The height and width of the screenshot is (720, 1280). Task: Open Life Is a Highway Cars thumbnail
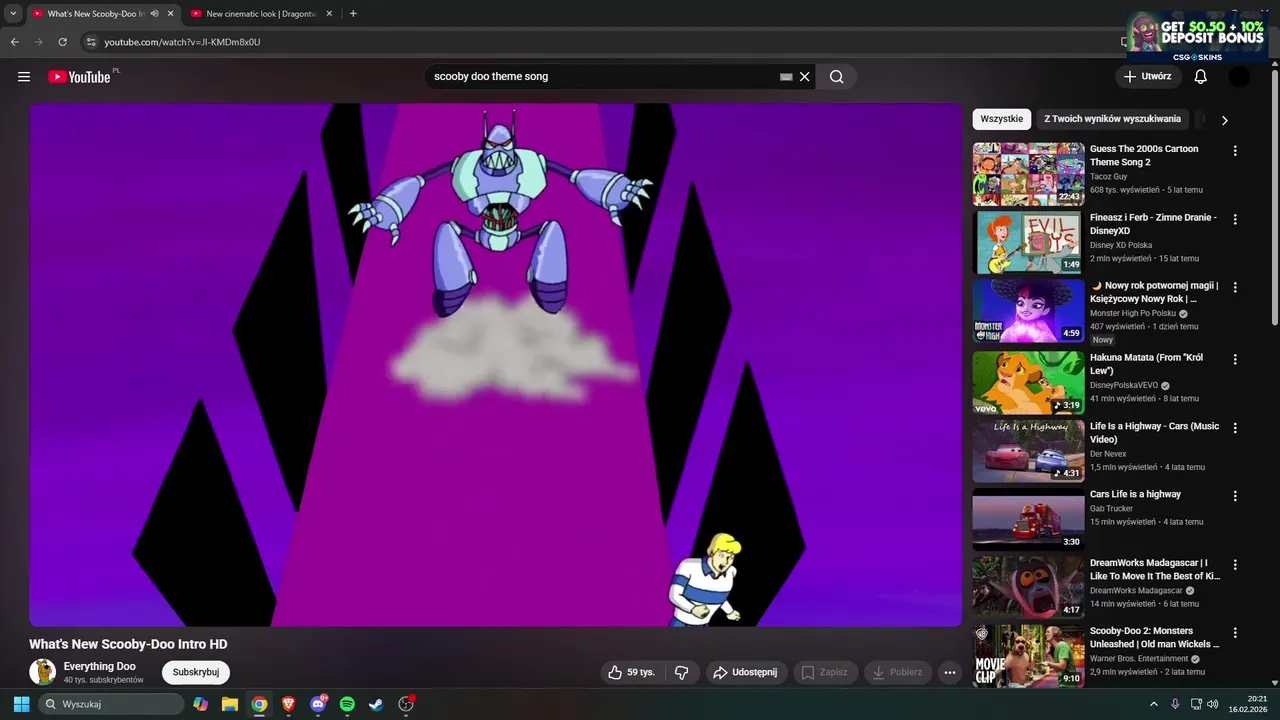tap(1028, 451)
